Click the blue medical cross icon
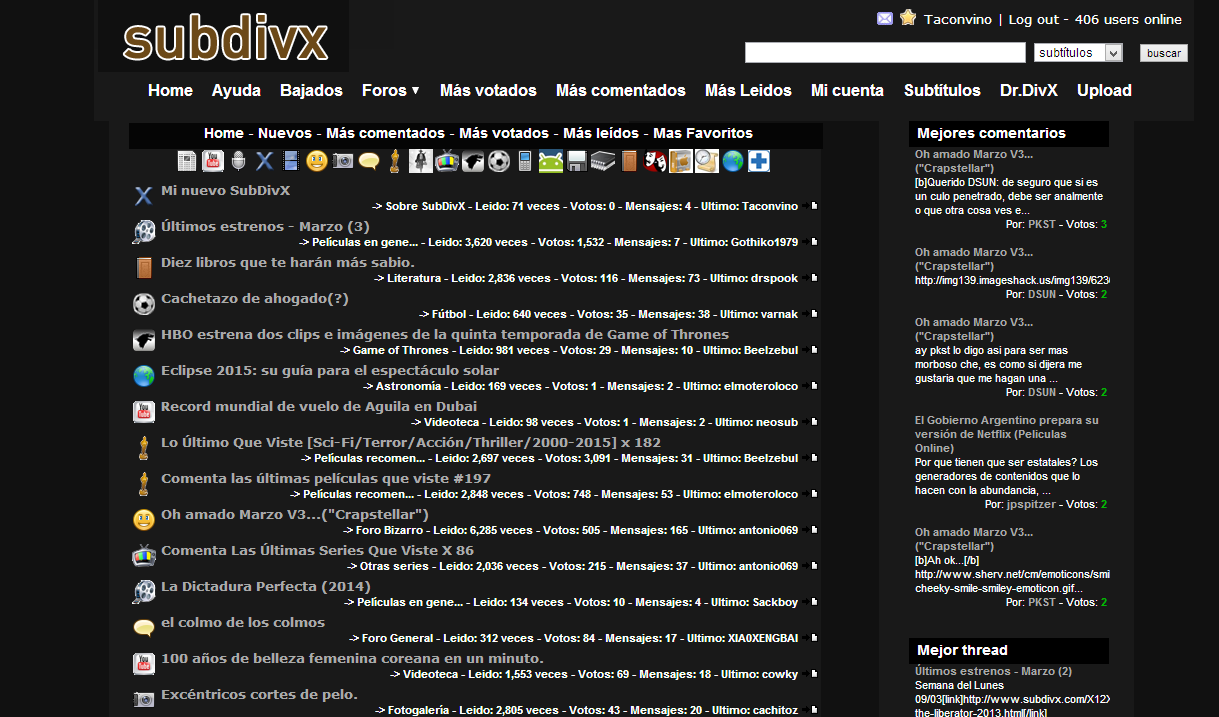The width and height of the screenshot is (1219, 717). click(x=758, y=160)
